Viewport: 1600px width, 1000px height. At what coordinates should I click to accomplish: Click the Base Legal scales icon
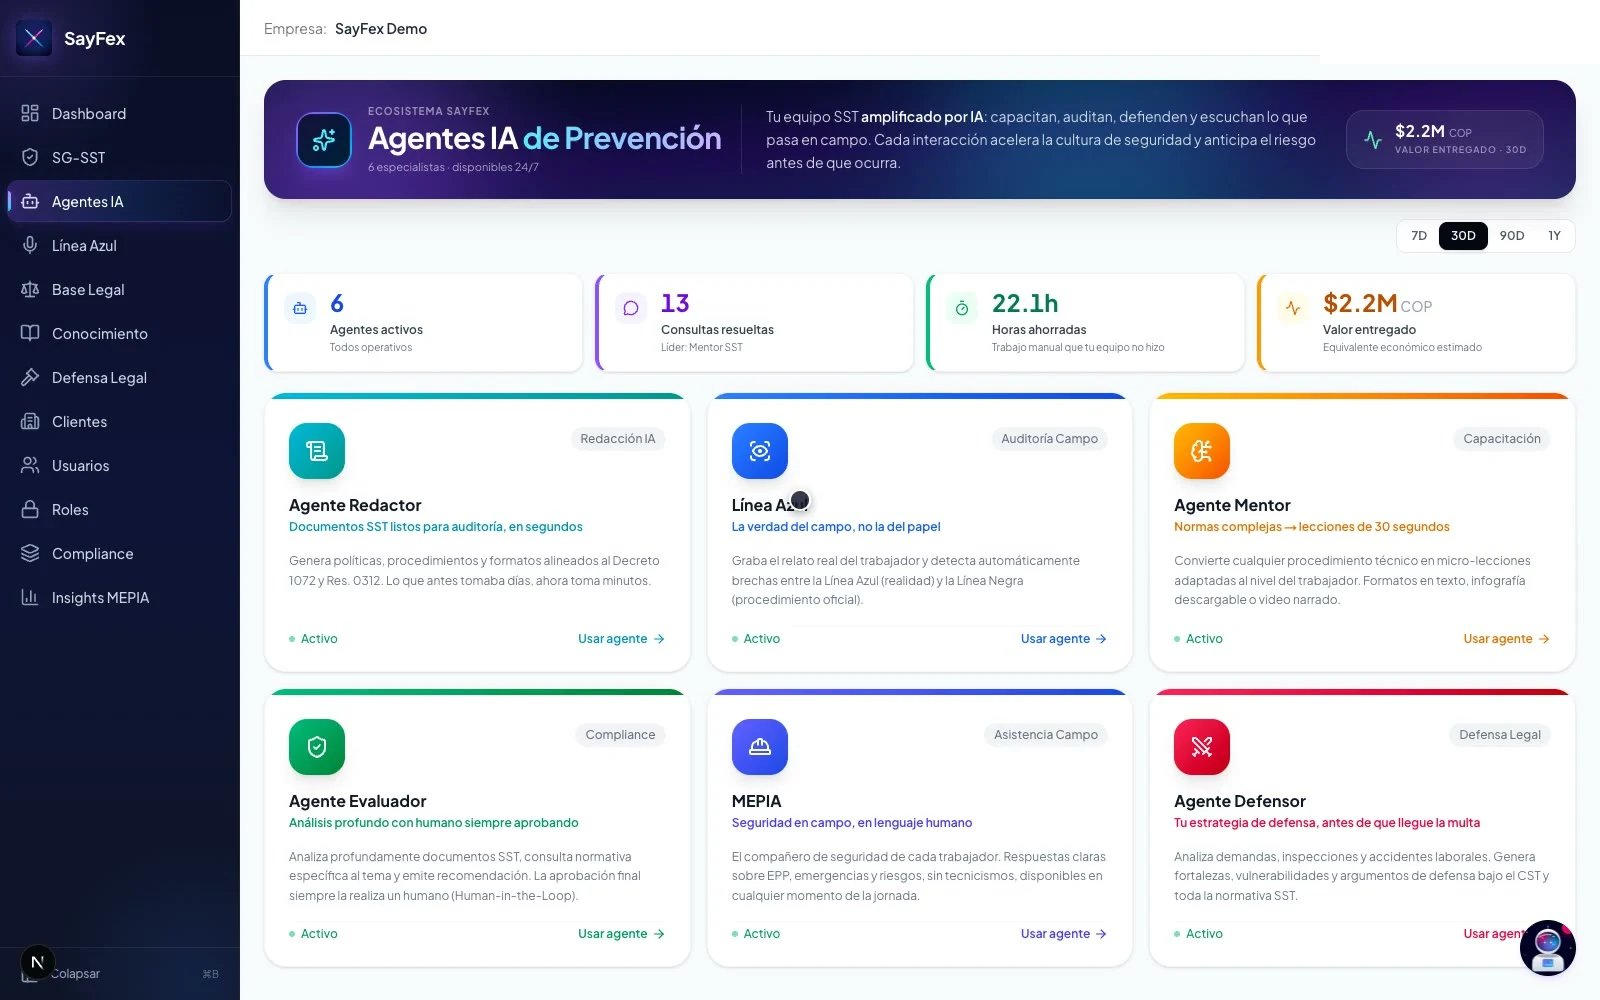(x=30, y=289)
